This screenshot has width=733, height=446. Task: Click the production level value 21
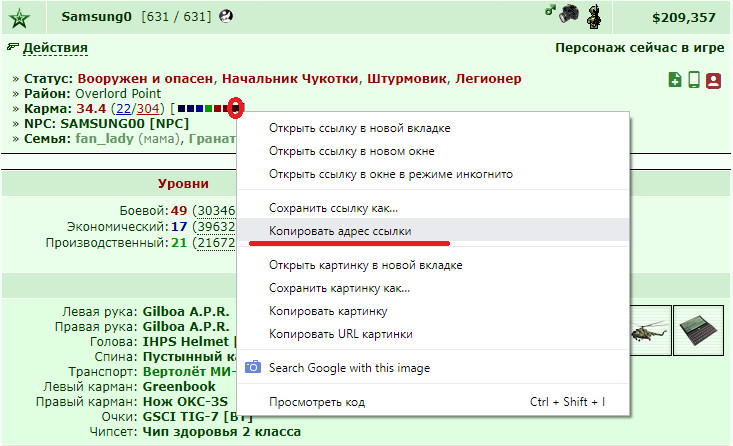179,243
